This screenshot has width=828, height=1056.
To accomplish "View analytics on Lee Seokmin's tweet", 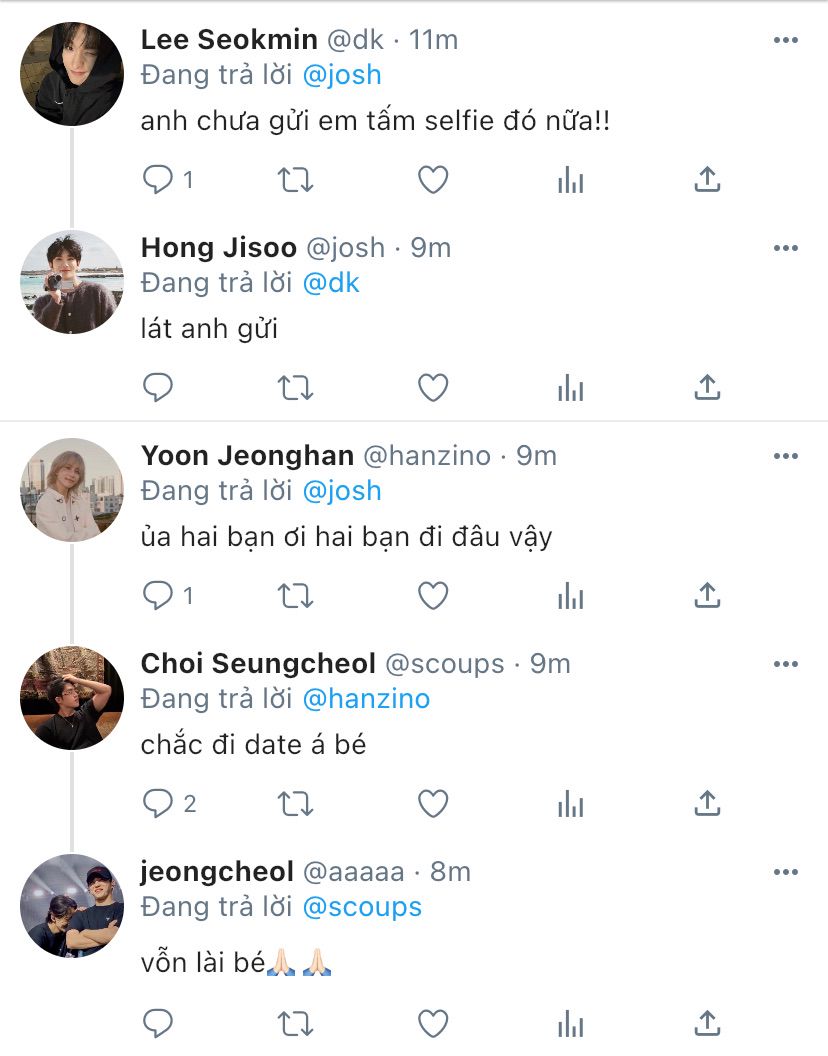I will point(570,179).
